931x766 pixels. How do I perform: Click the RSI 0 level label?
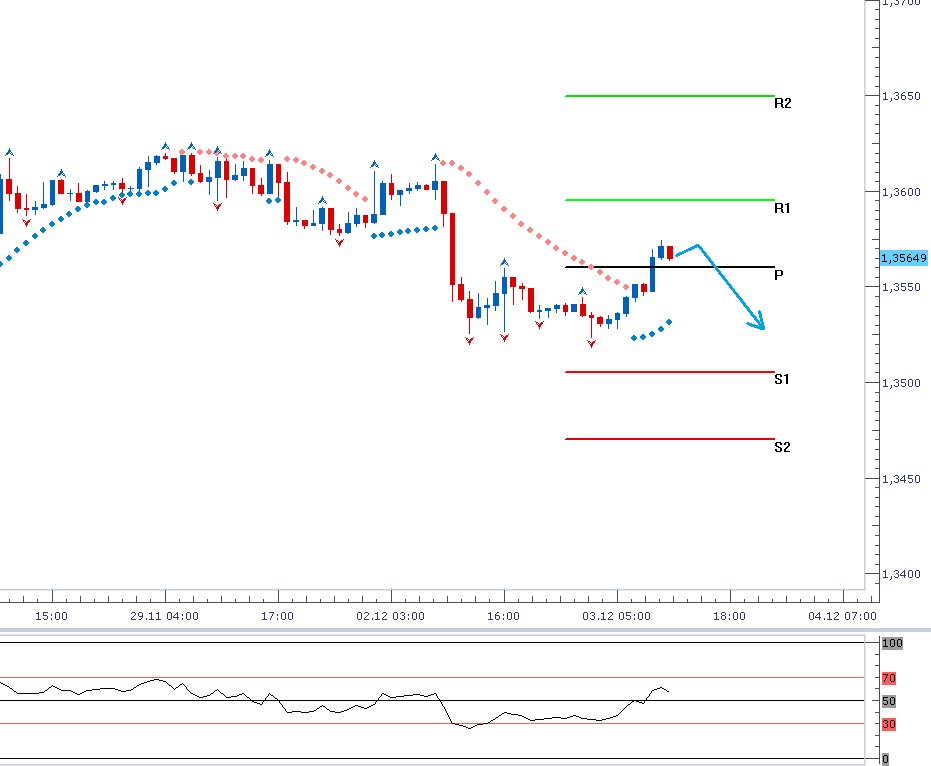(x=885, y=759)
